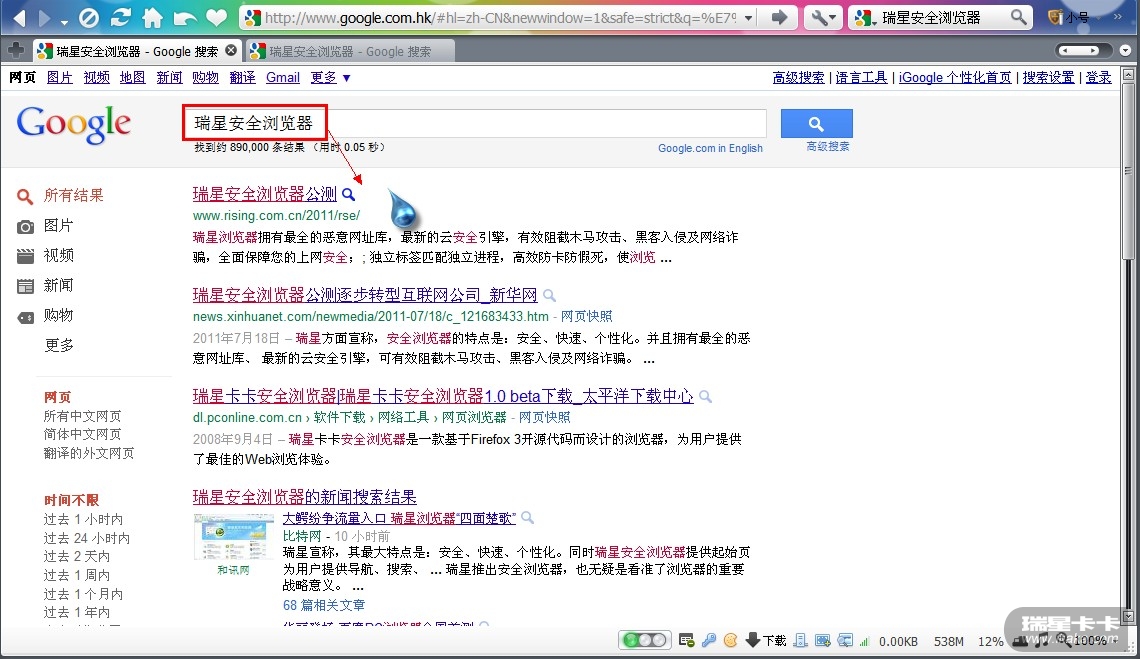Open the 68 篇相关文章 link
The image size is (1140, 659).
[324, 605]
